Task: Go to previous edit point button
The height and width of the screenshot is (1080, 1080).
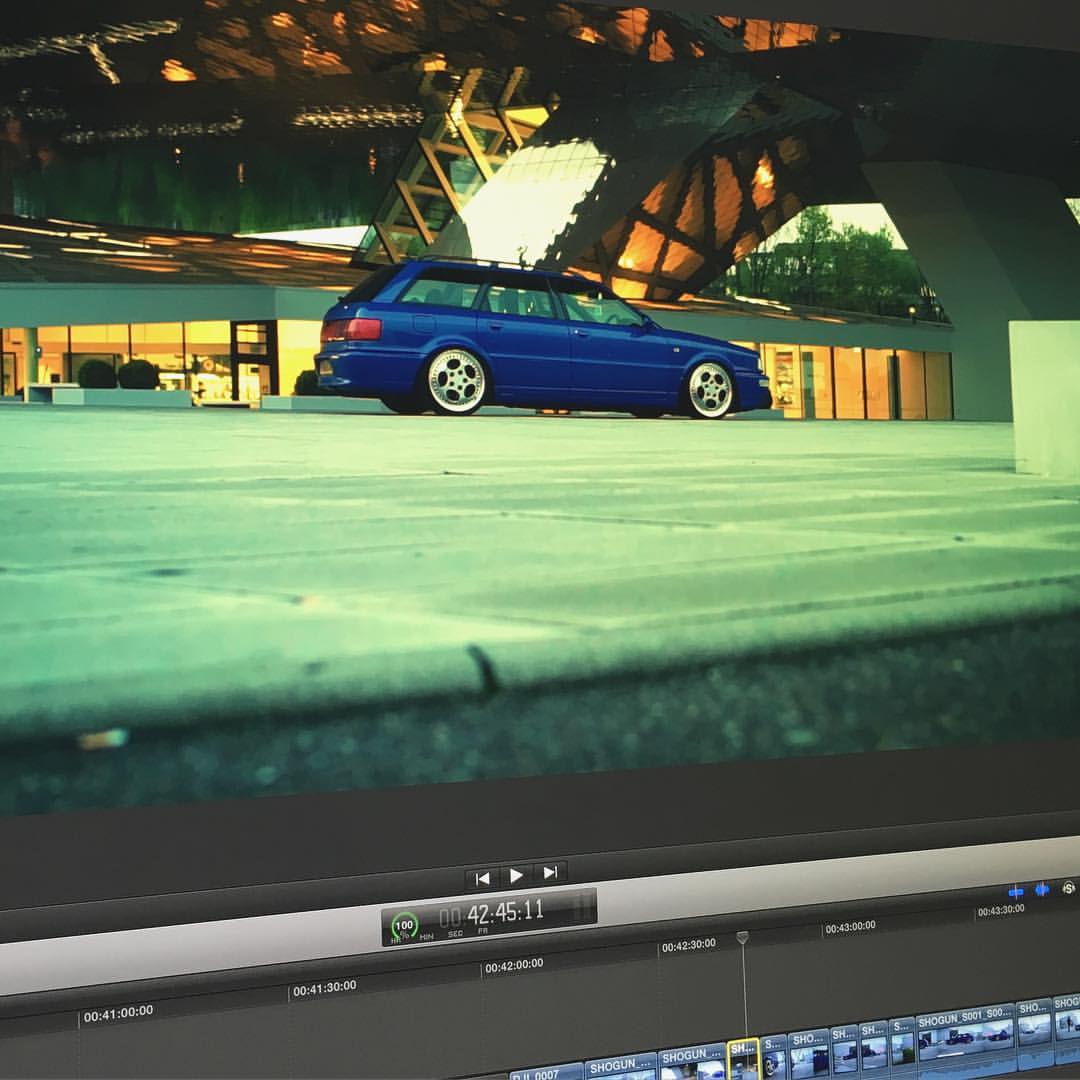Action: point(483,878)
